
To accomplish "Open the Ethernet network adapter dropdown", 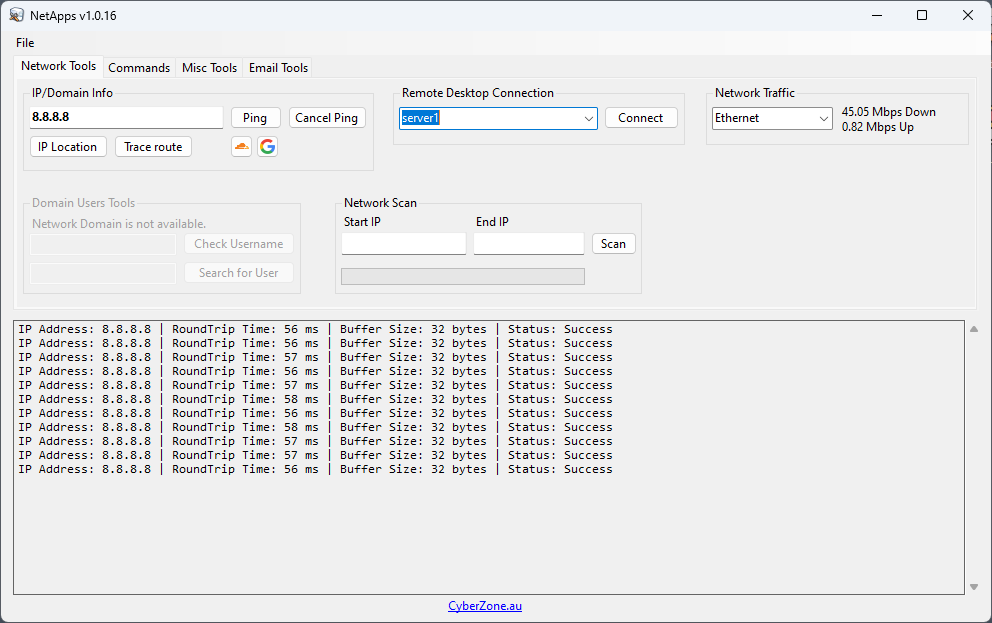I will click(824, 119).
